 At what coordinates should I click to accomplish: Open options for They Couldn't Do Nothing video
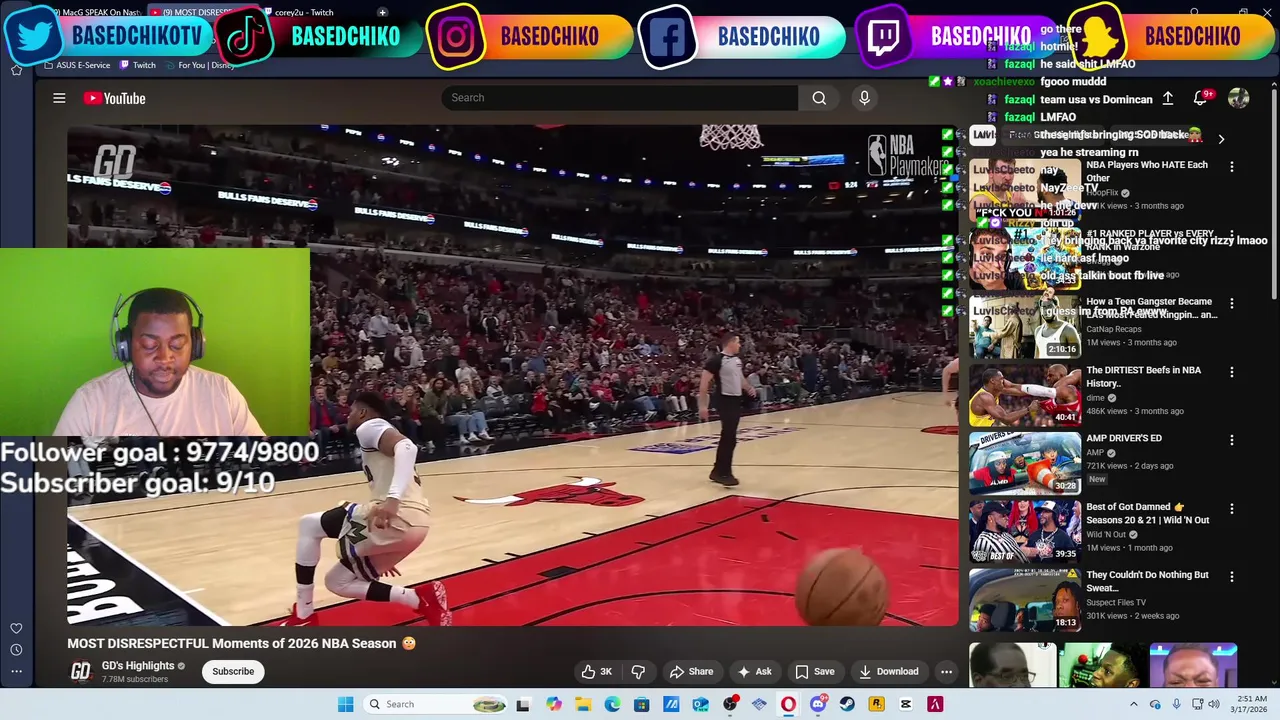(1232, 577)
